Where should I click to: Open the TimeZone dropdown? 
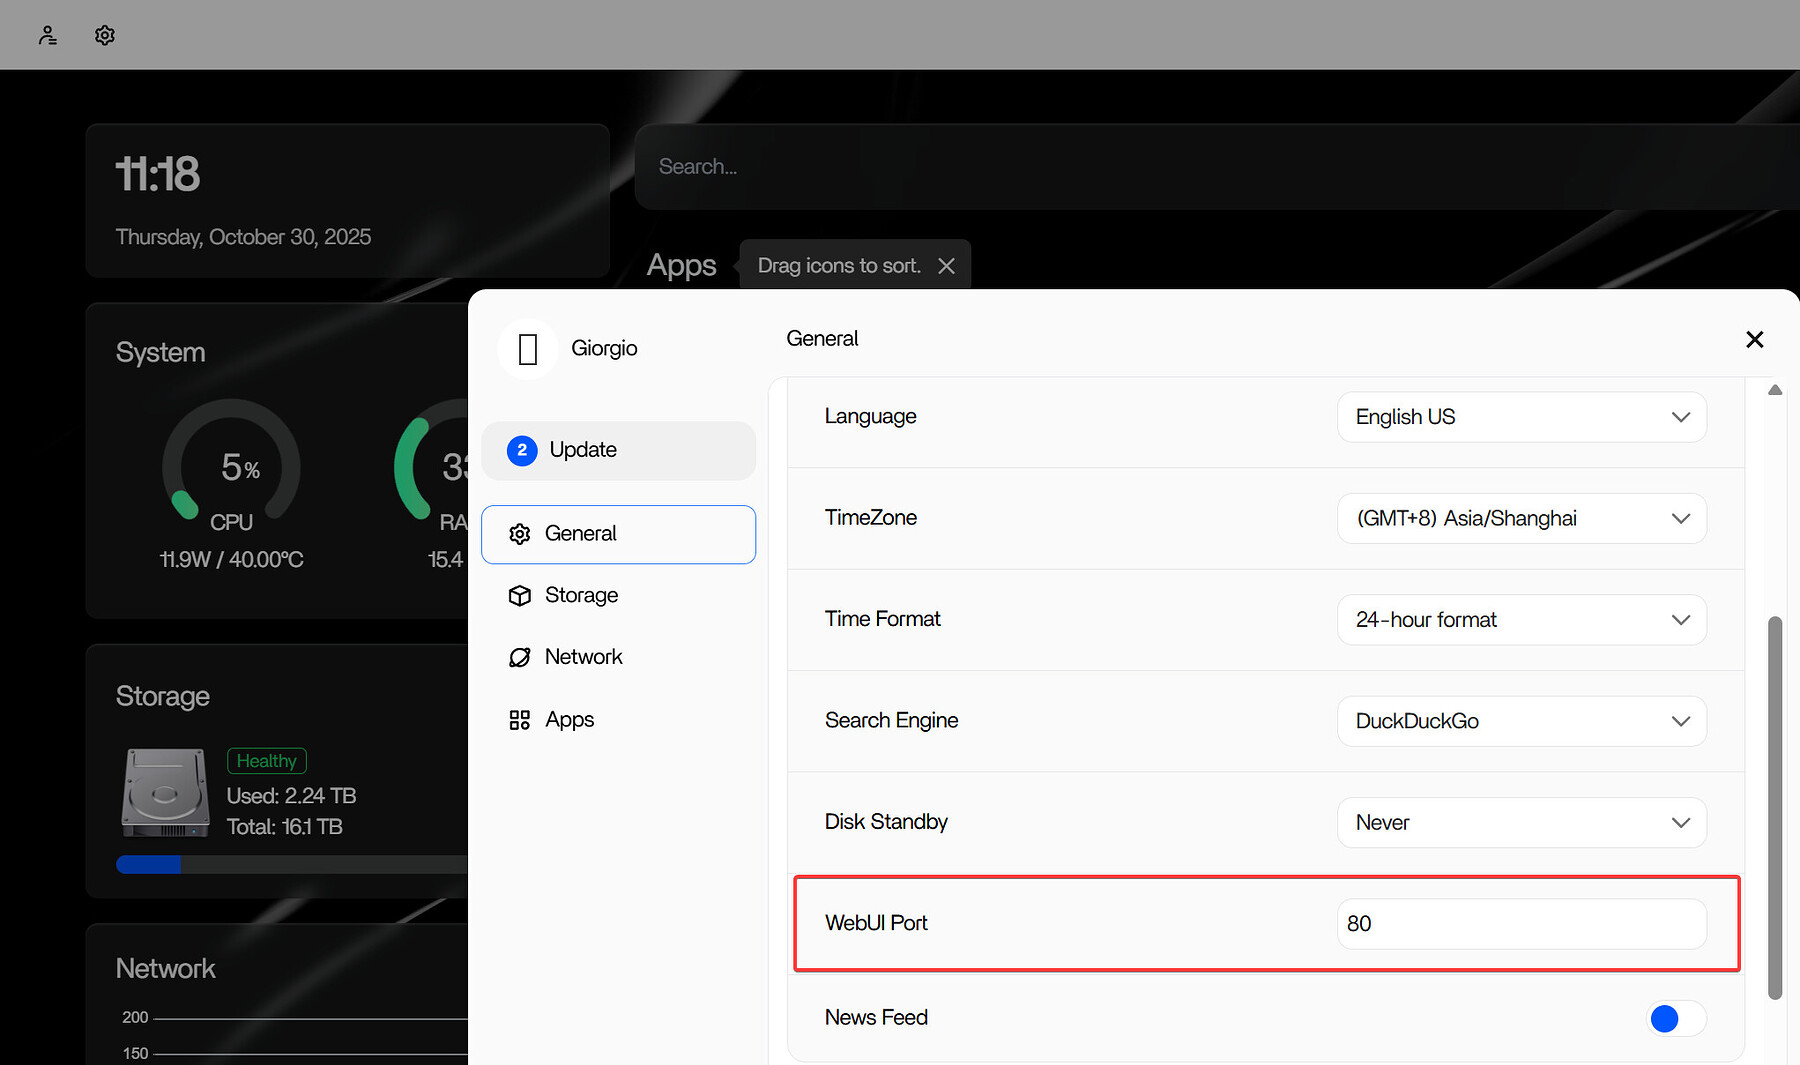click(1521, 519)
